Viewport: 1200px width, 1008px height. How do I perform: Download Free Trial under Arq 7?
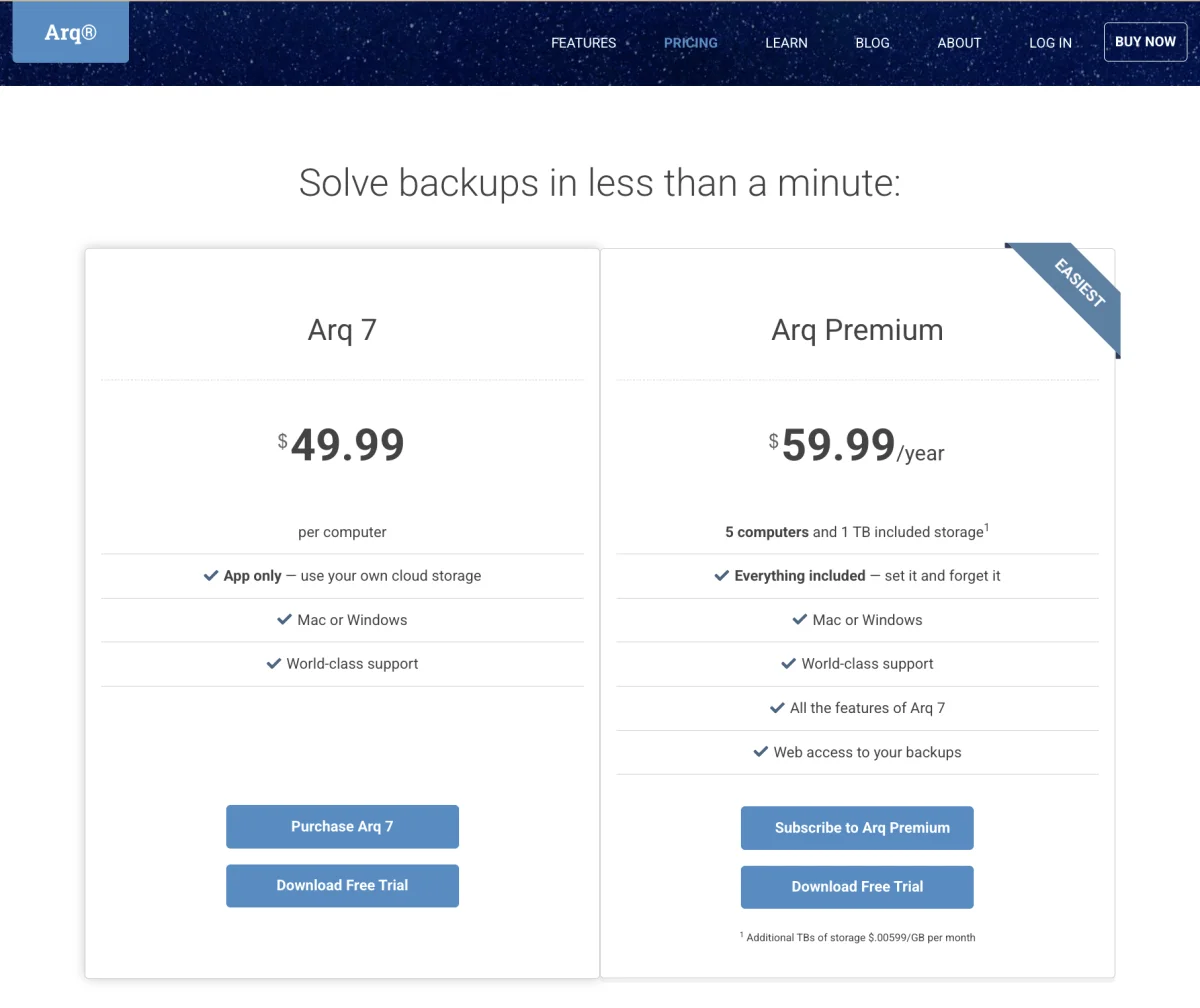click(x=342, y=886)
